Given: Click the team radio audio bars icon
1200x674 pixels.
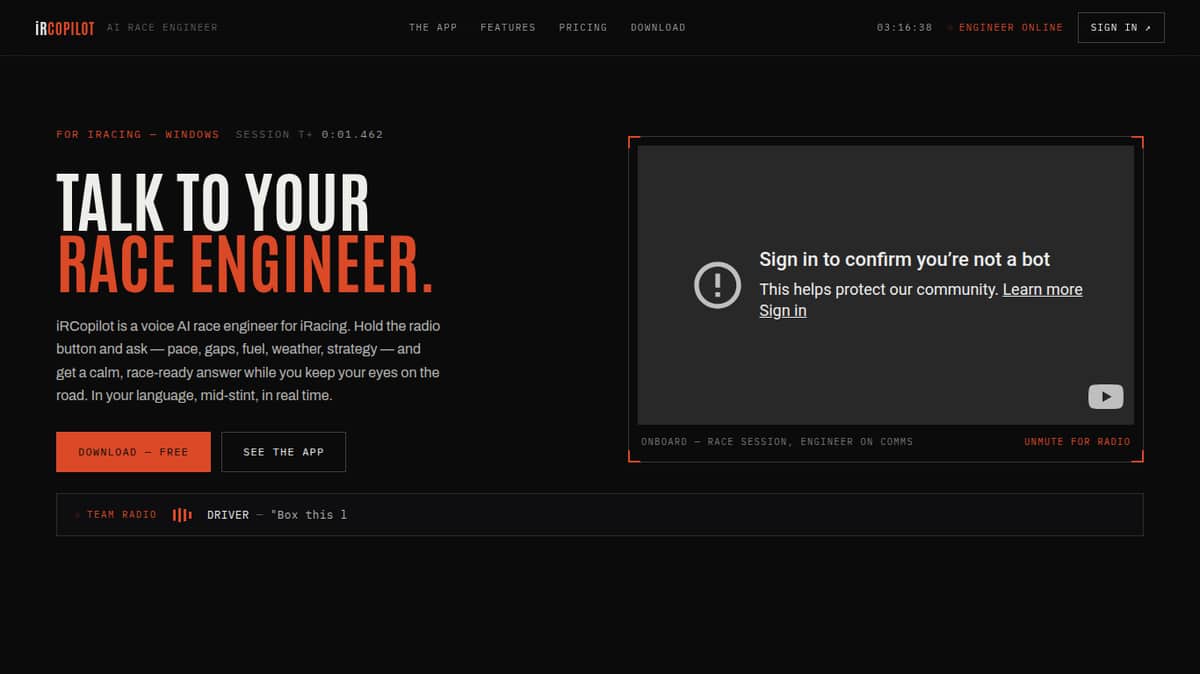Looking at the screenshot, I should (182, 515).
